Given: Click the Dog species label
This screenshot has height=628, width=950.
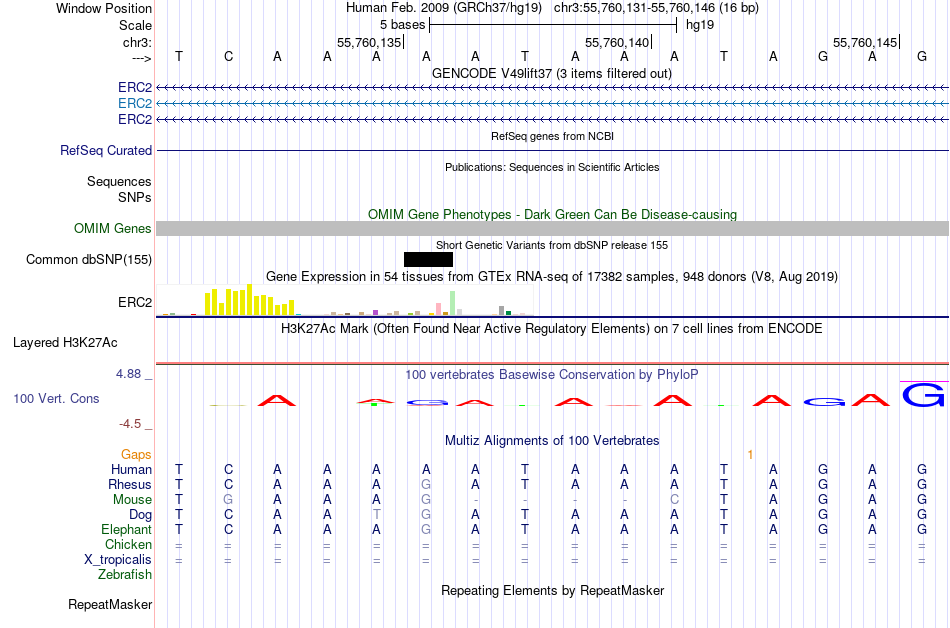Looking at the screenshot, I should [x=141, y=515].
